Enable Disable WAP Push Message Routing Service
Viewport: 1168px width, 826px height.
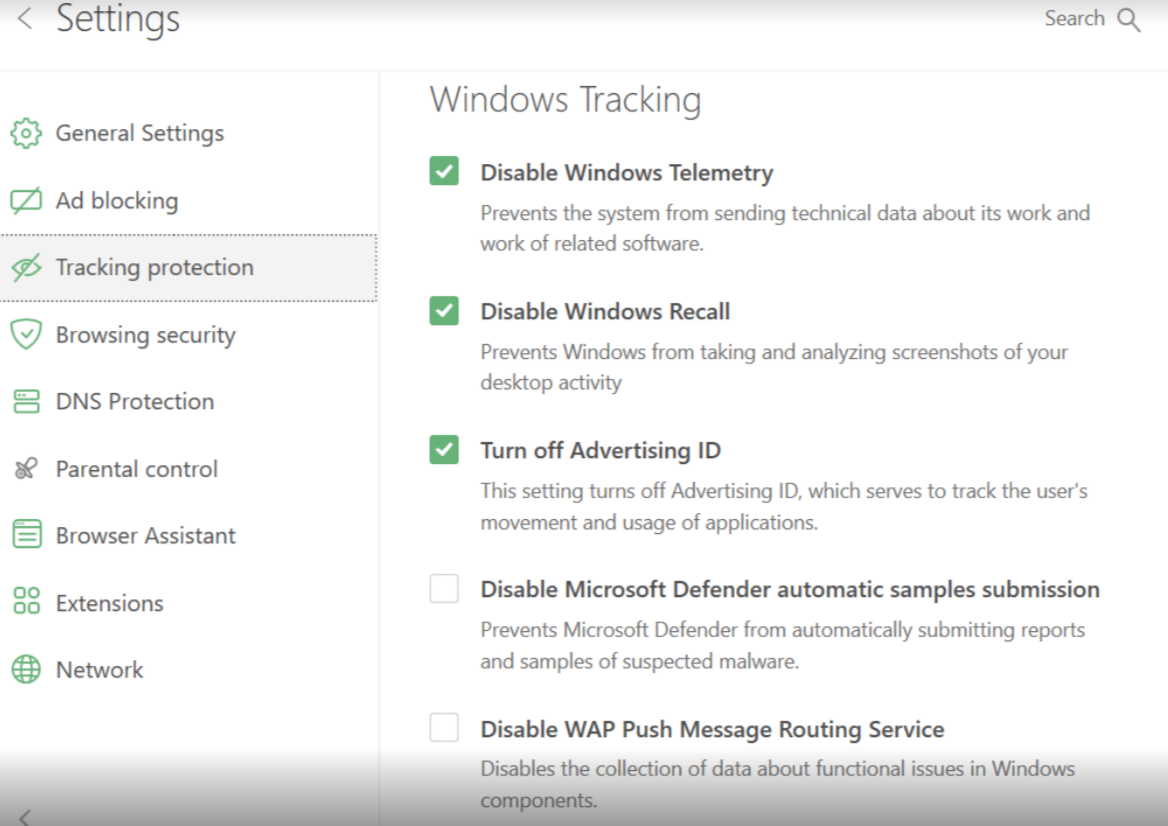click(444, 728)
